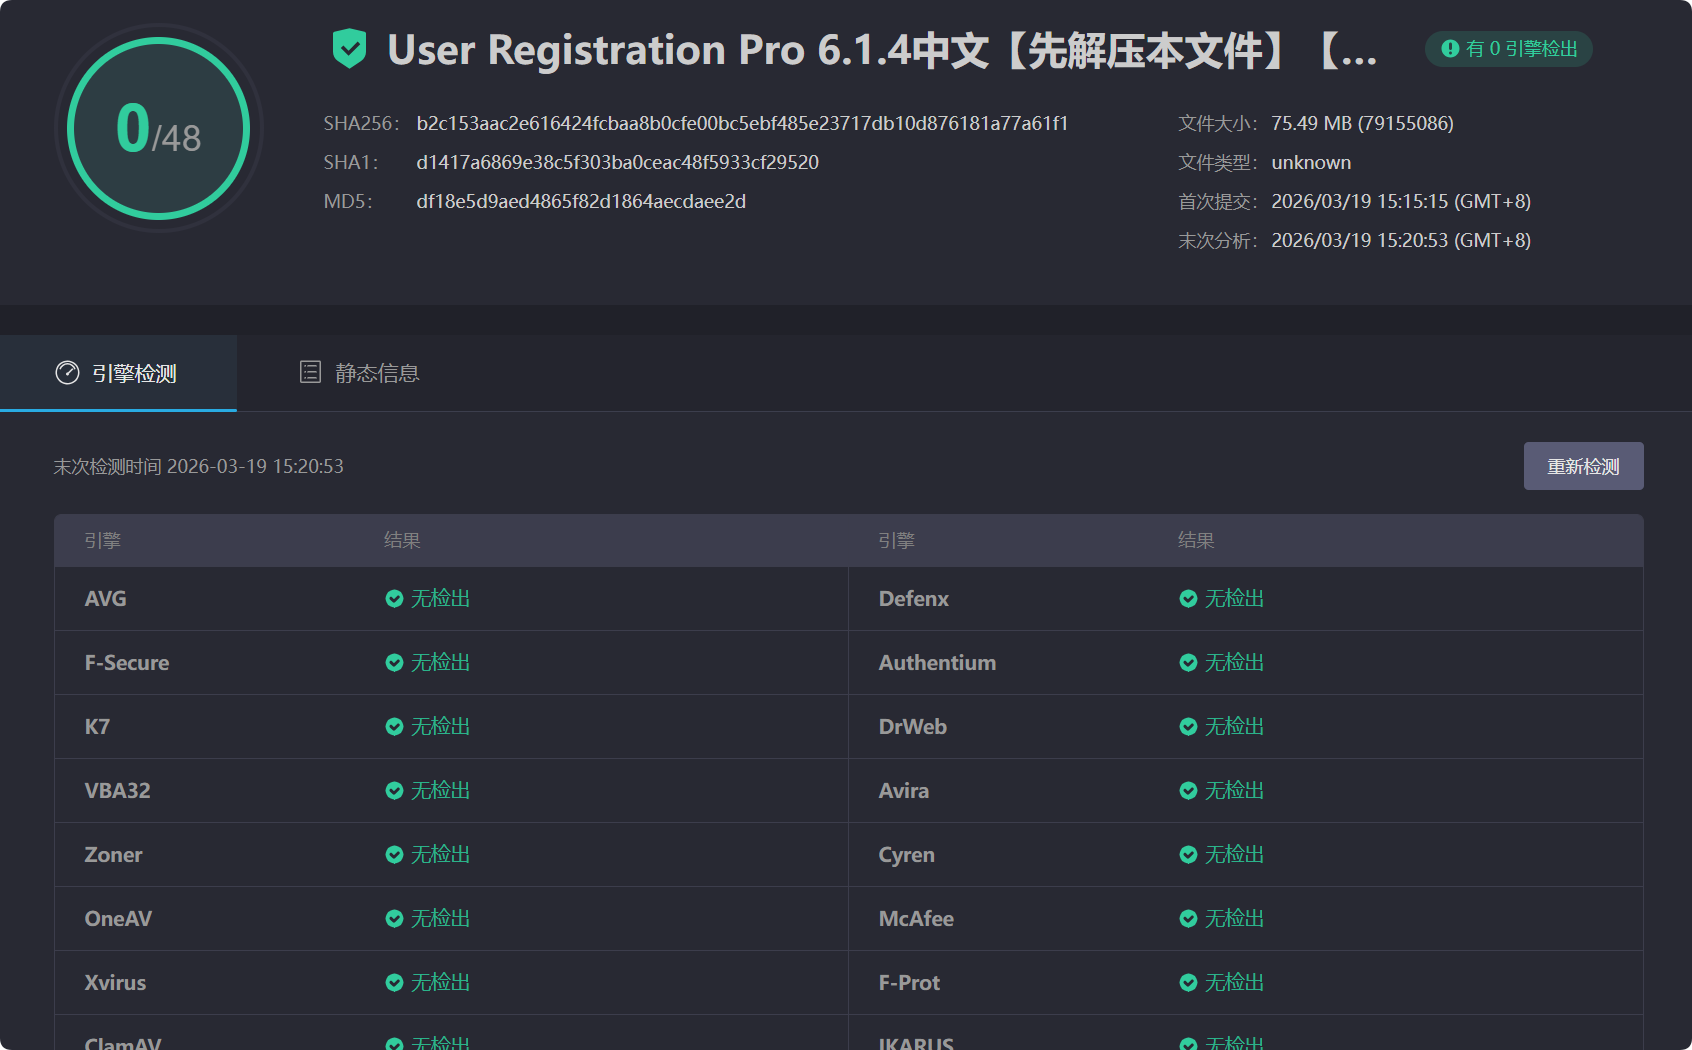Viewport: 1692px width, 1050px height.
Task: Click the green check icon in VBA32 row
Action: pyautogui.click(x=394, y=791)
